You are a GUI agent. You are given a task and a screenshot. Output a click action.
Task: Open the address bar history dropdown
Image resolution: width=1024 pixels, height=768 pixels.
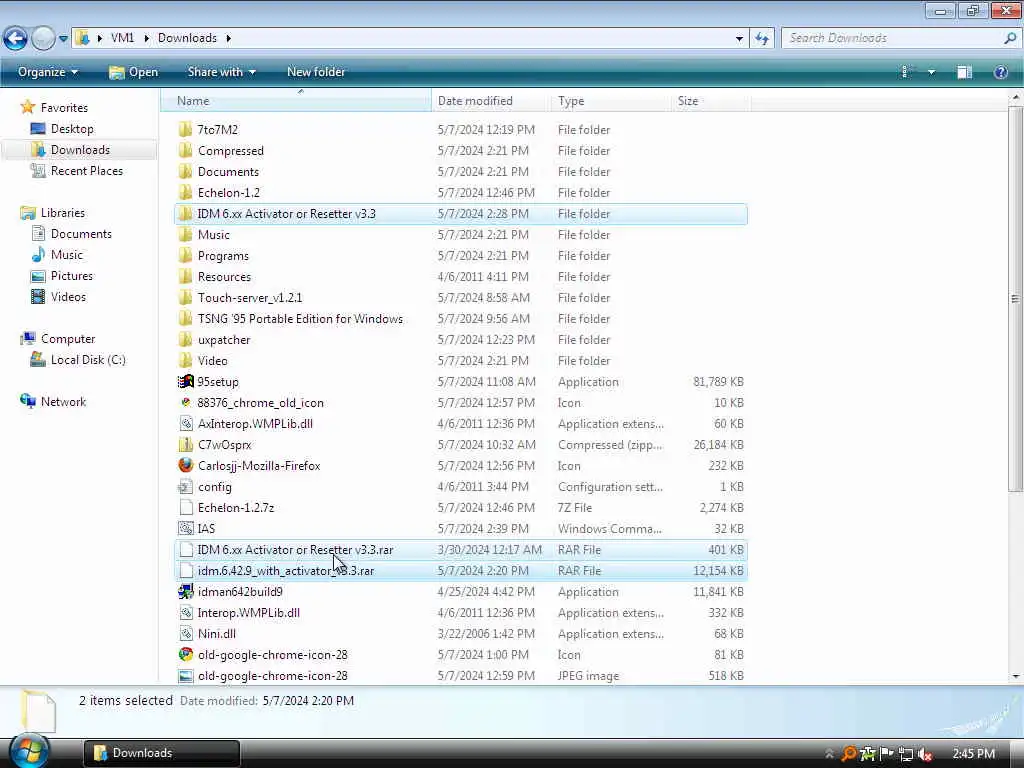click(739, 39)
